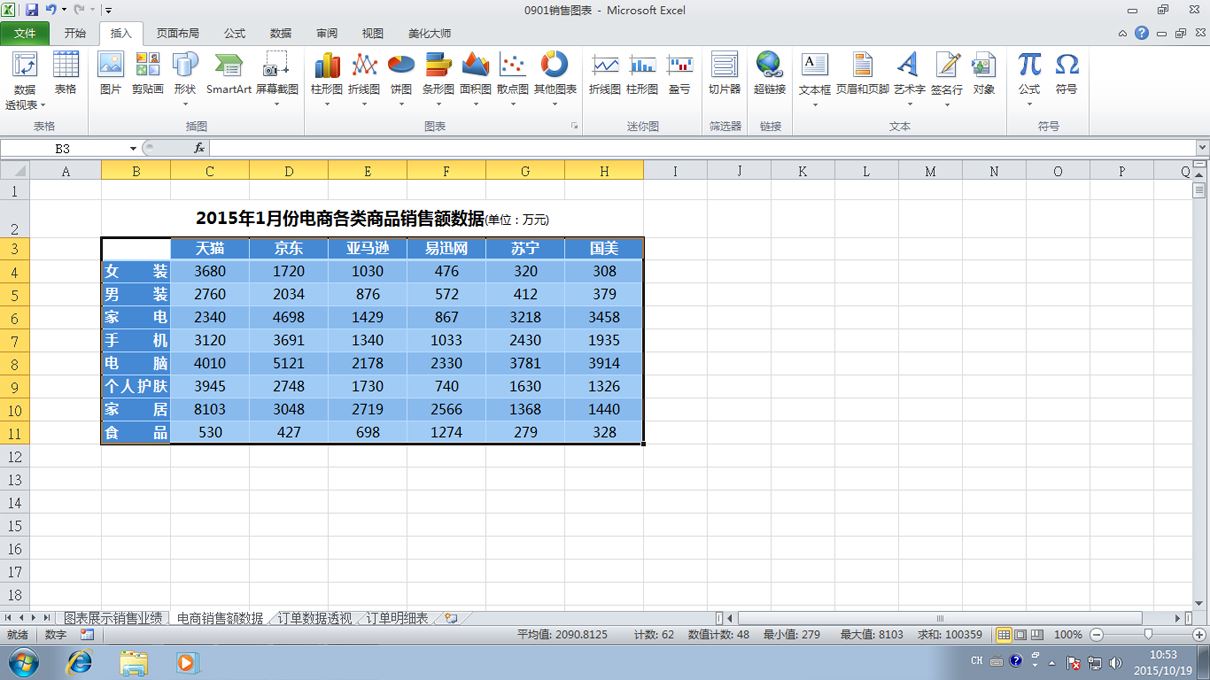Select row header 8

pos(15,364)
